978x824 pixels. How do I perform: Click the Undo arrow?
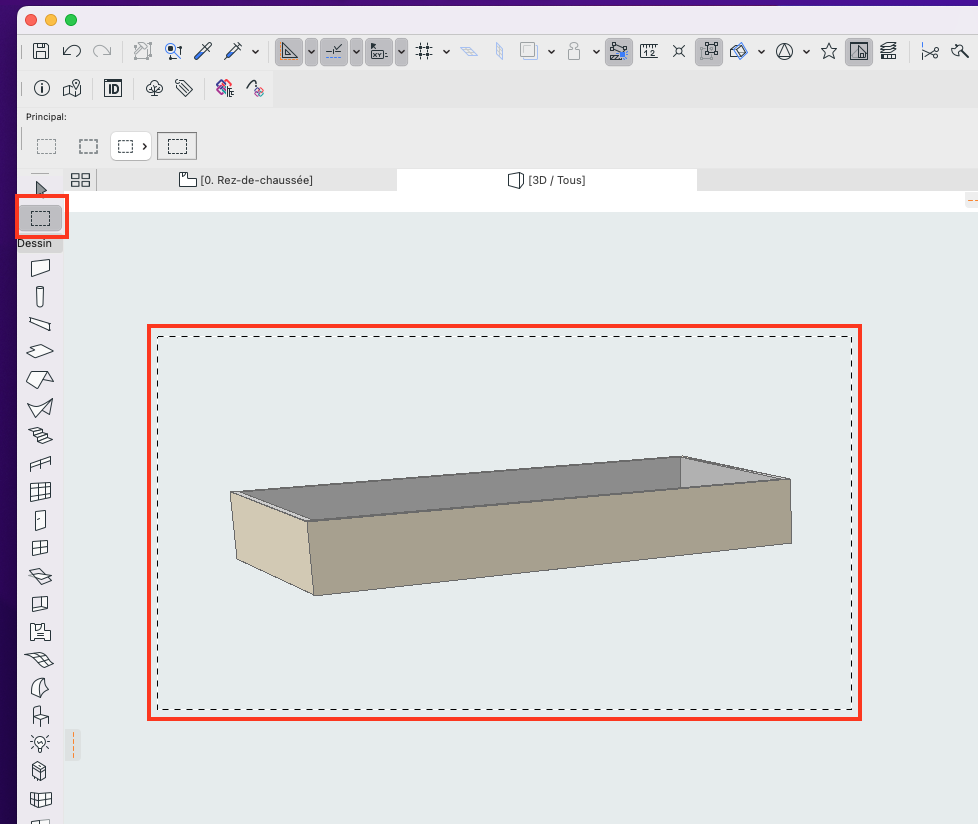pos(72,51)
